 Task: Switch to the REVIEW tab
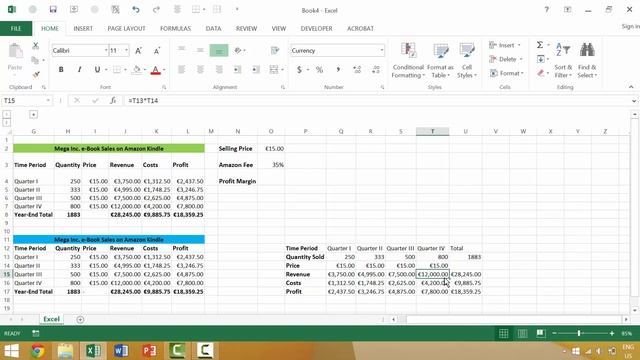coord(246,29)
